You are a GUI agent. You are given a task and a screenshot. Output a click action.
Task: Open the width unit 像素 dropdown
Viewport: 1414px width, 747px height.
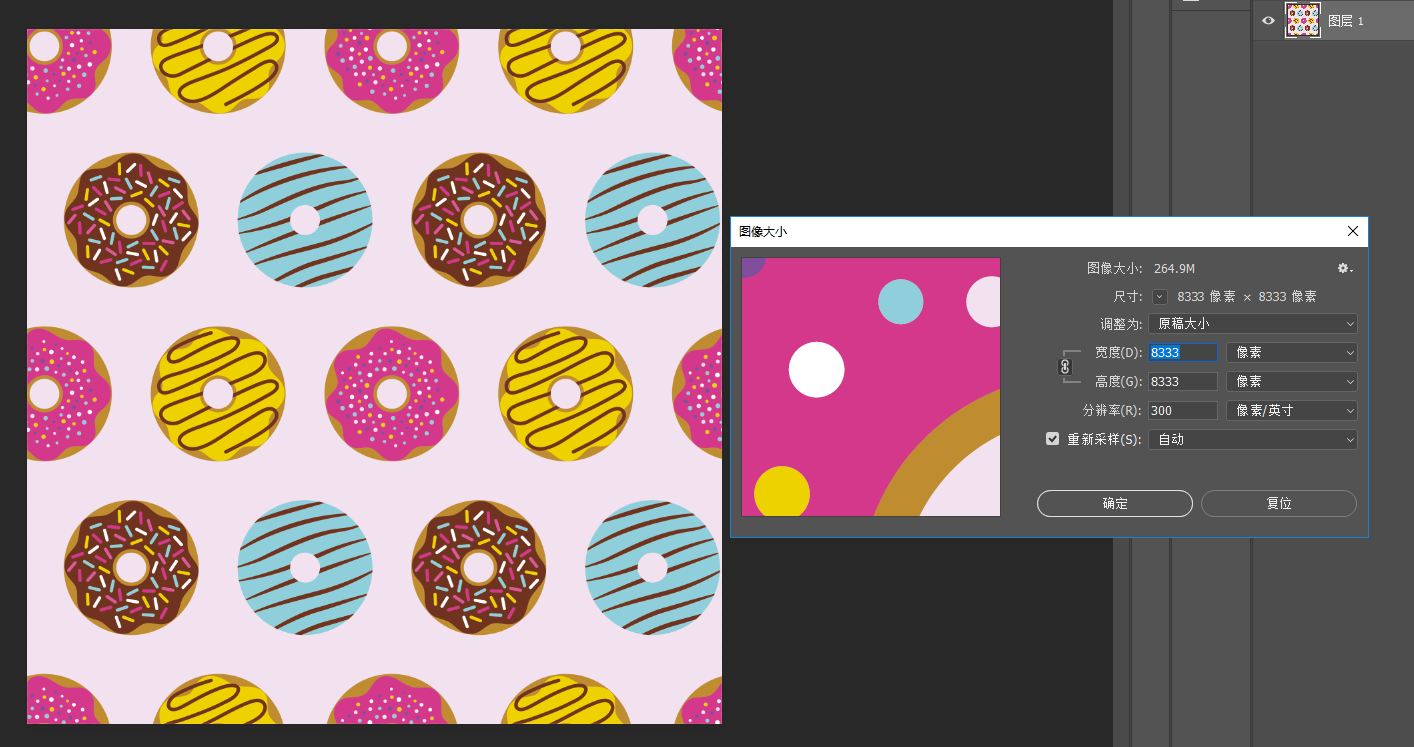click(x=1292, y=353)
